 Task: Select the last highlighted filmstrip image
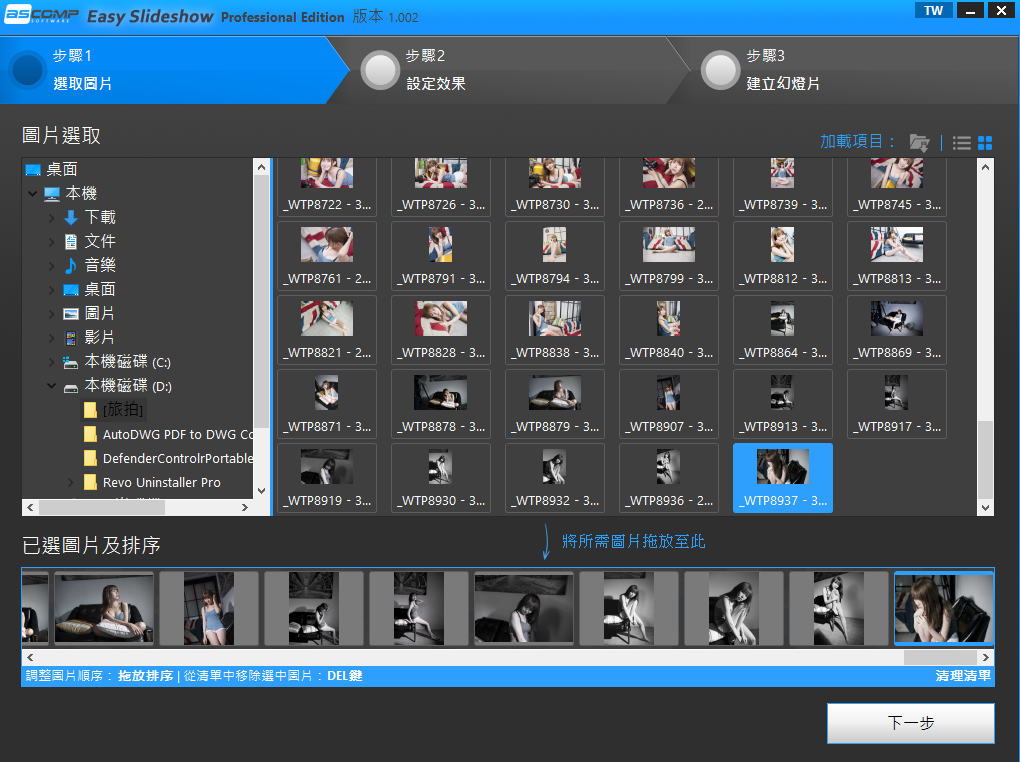pyautogui.click(x=944, y=608)
